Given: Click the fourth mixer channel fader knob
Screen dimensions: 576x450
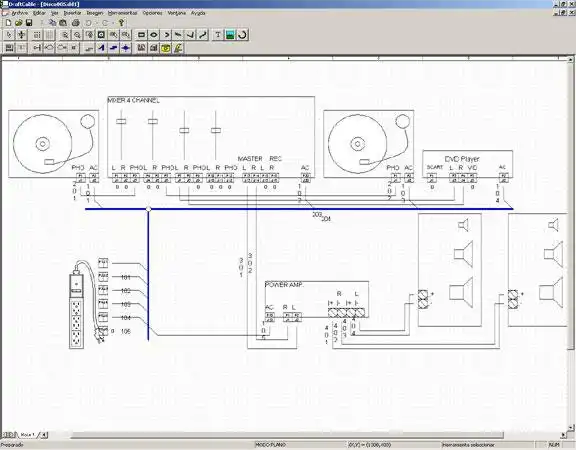Looking at the screenshot, I should (x=216, y=130).
